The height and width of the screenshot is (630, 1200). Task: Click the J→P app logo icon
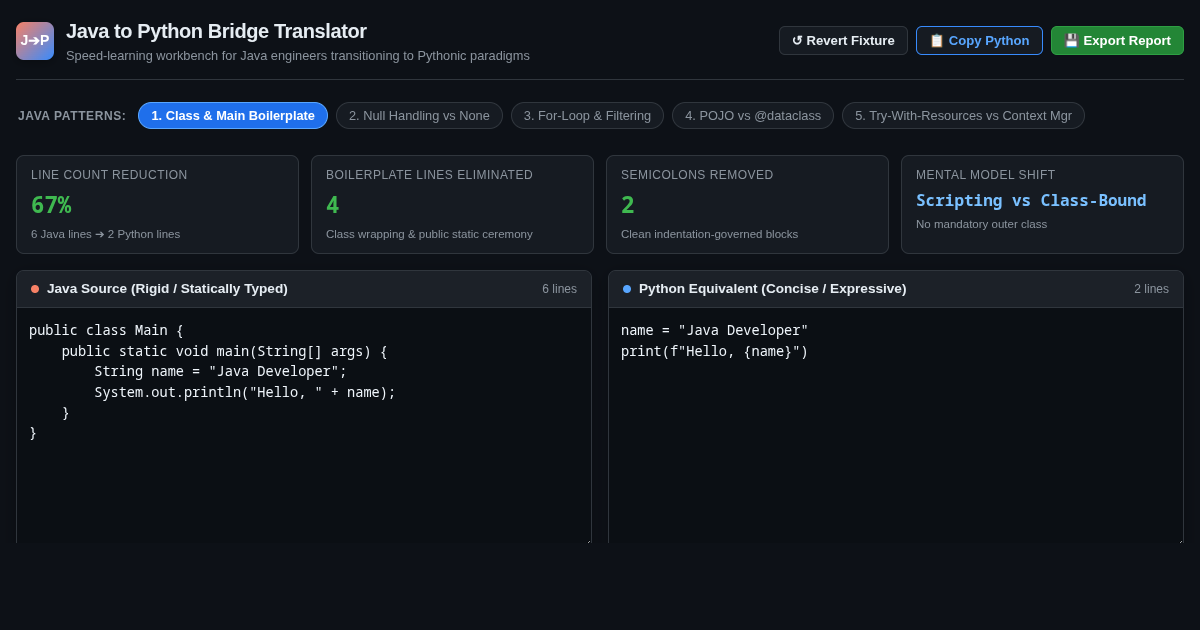(35, 41)
